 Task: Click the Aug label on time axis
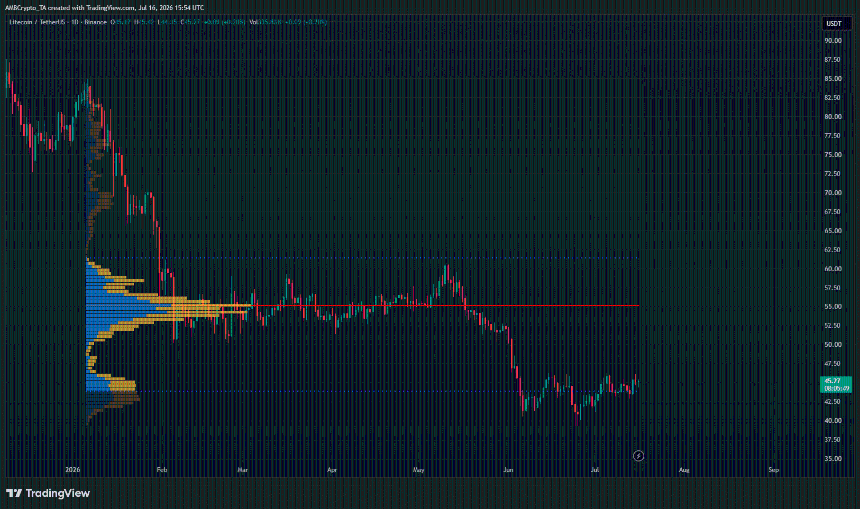(x=684, y=470)
